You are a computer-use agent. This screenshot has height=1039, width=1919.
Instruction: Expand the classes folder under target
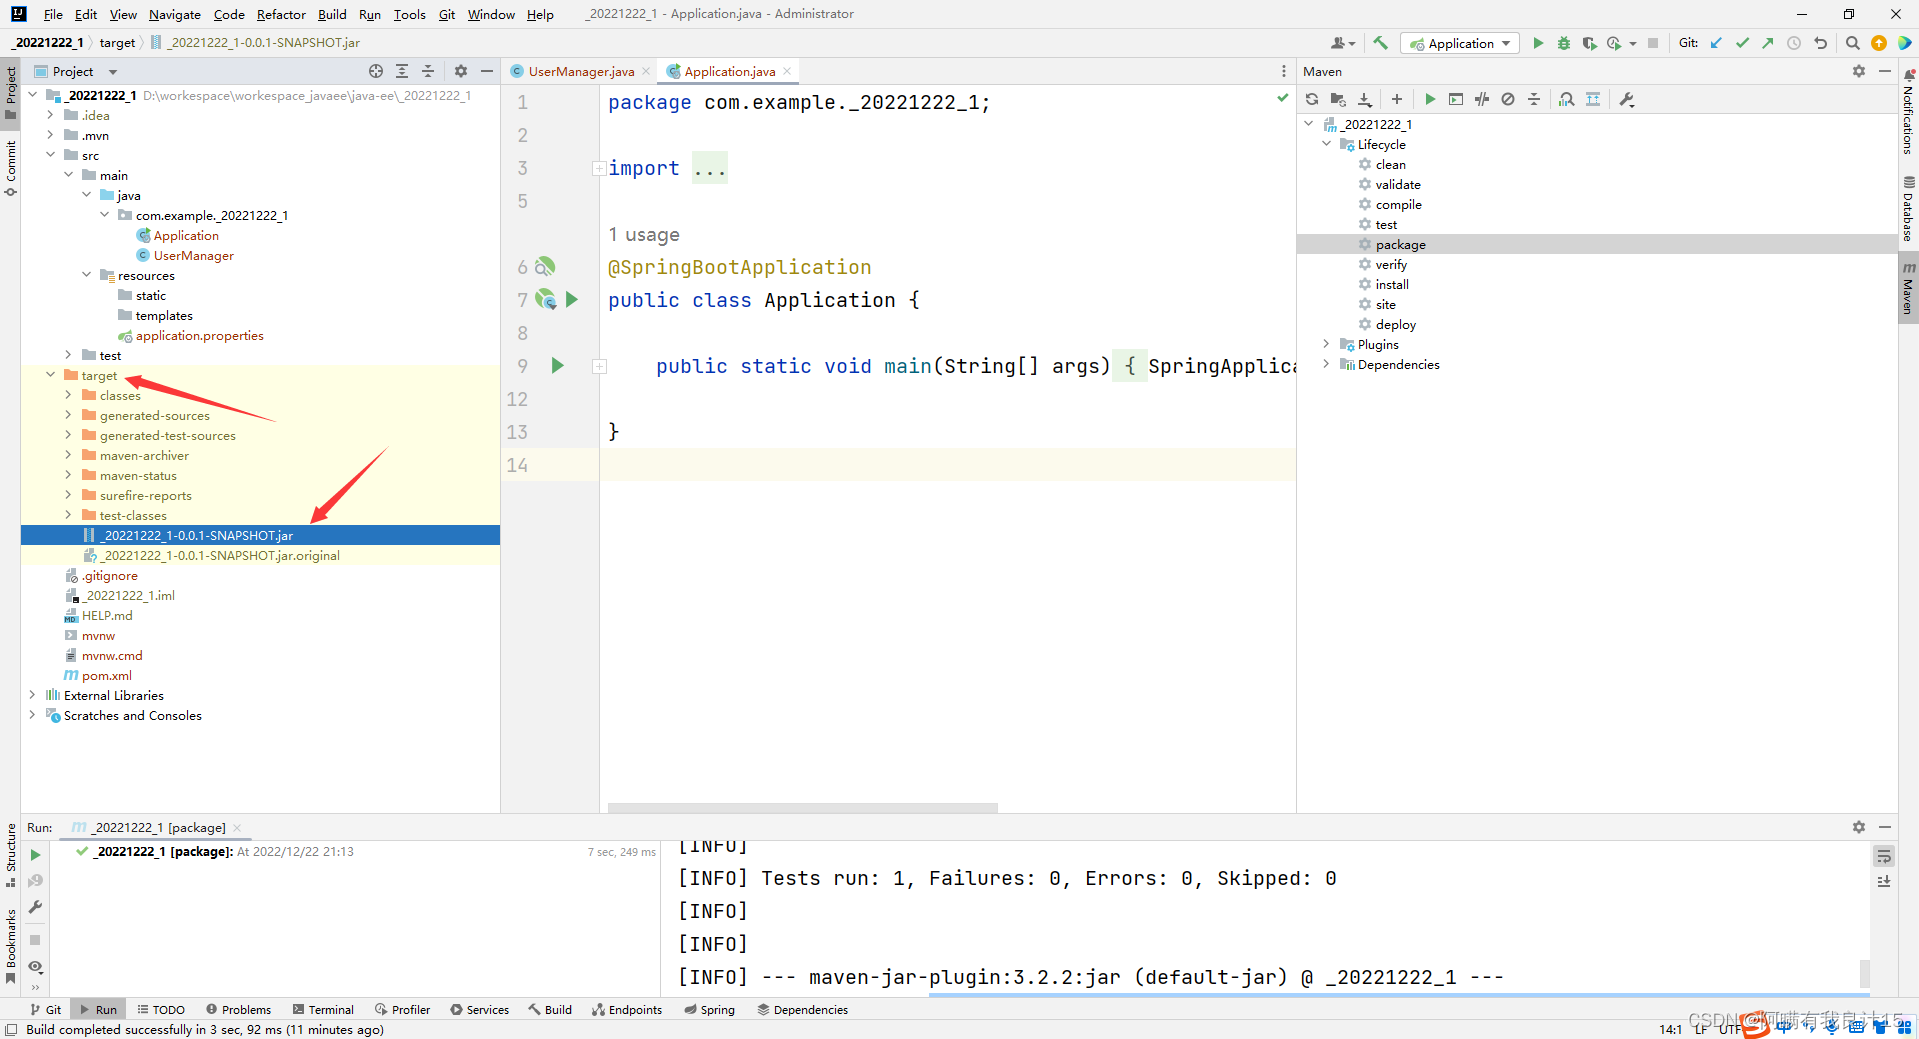(68, 396)
